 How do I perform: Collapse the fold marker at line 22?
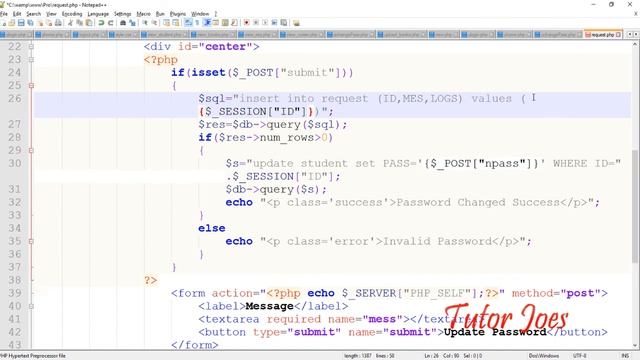(x=31, y=47)
